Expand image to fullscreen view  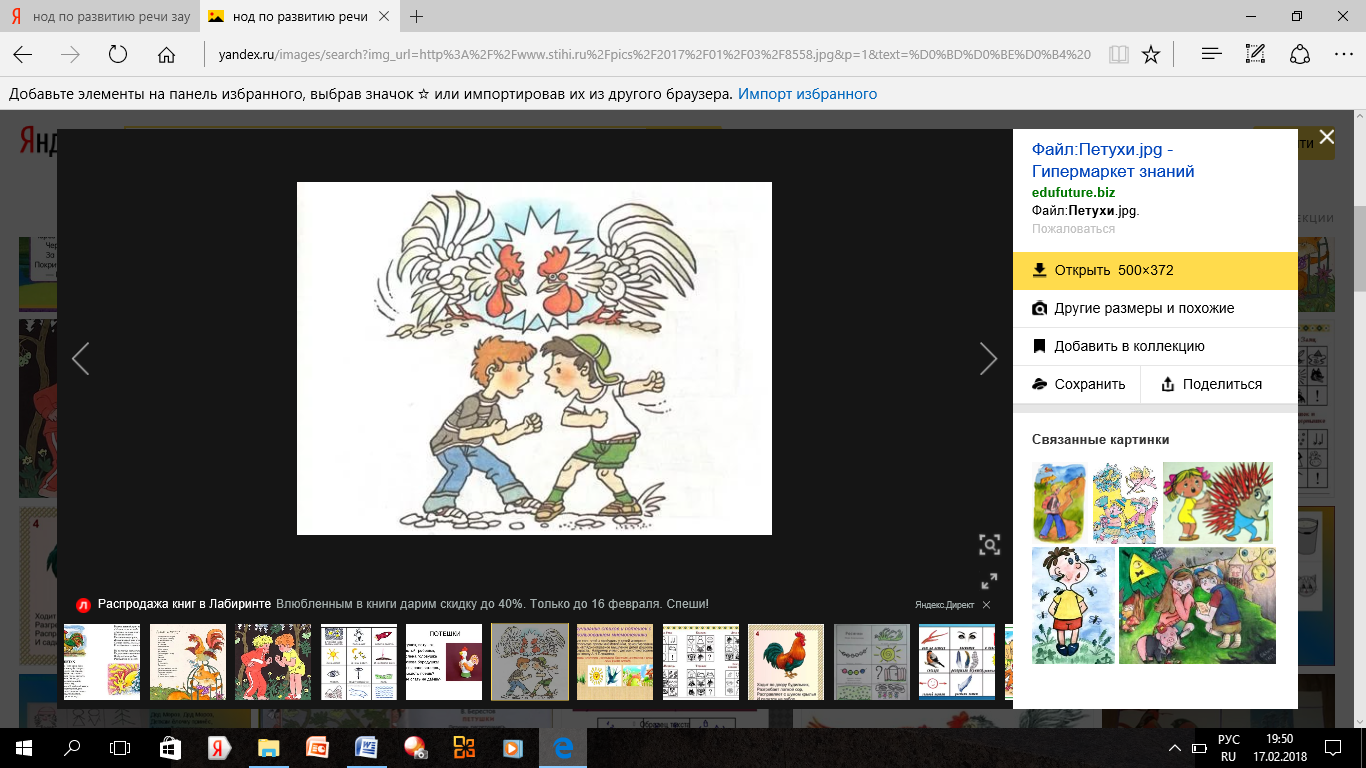(x=989, y=581)
